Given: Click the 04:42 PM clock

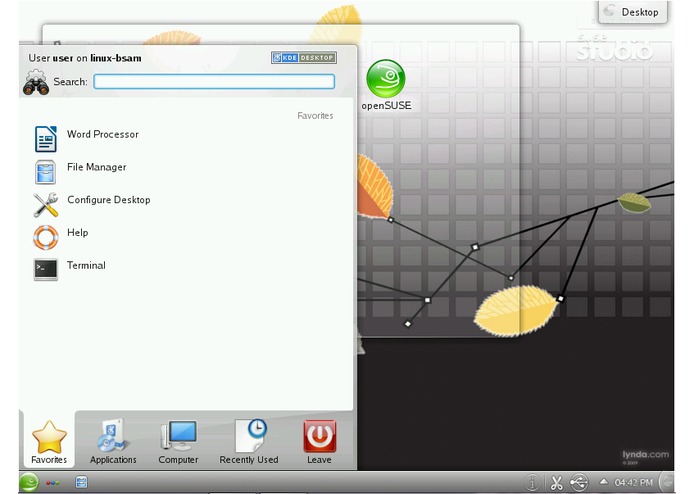Looking at the screenshot, I should pyautogui.click(x=633, y=482).
